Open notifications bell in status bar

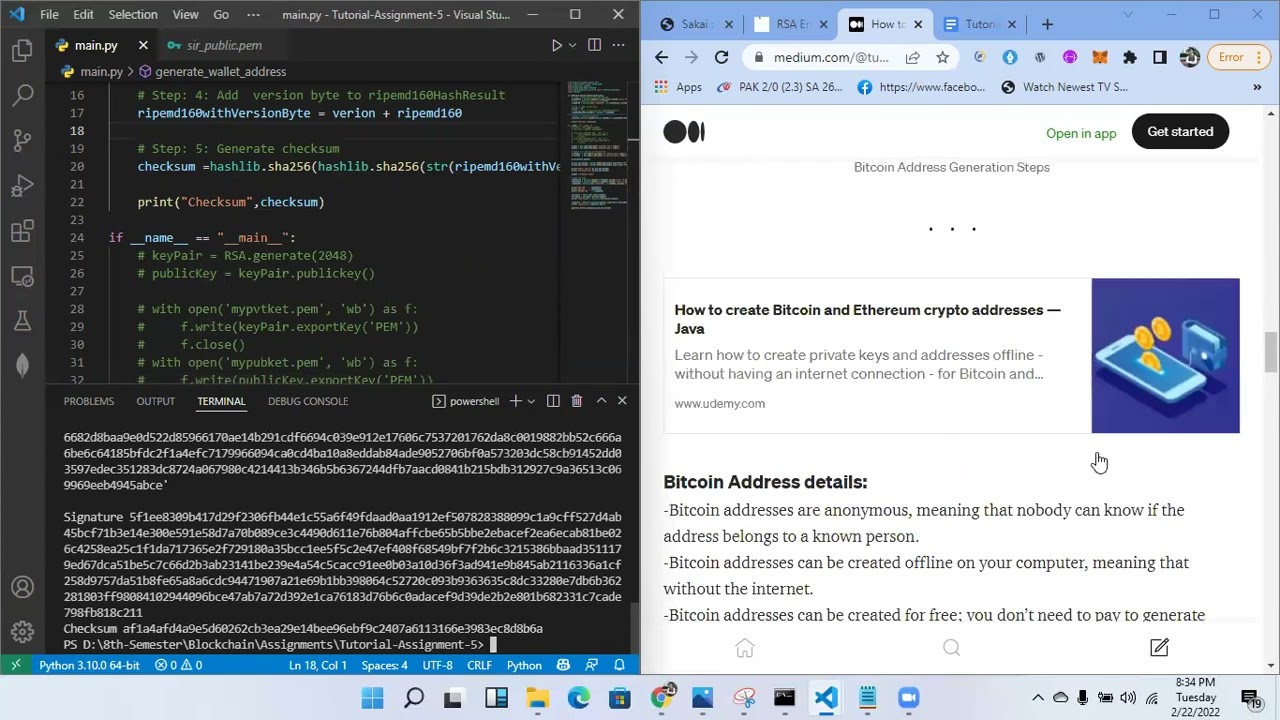[x=619, y=665]
